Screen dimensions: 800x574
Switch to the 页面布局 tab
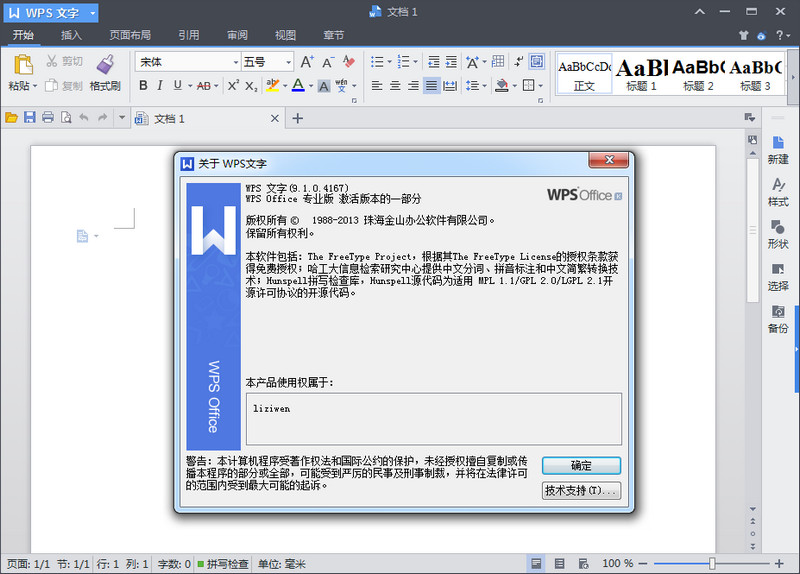[130, 35]
